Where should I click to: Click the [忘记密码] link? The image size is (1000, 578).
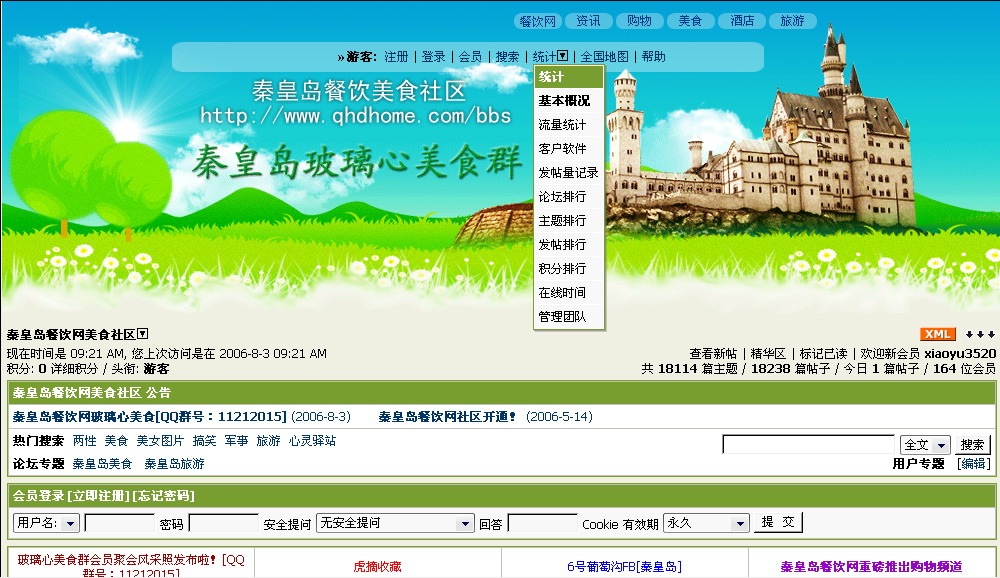[163, 496]
